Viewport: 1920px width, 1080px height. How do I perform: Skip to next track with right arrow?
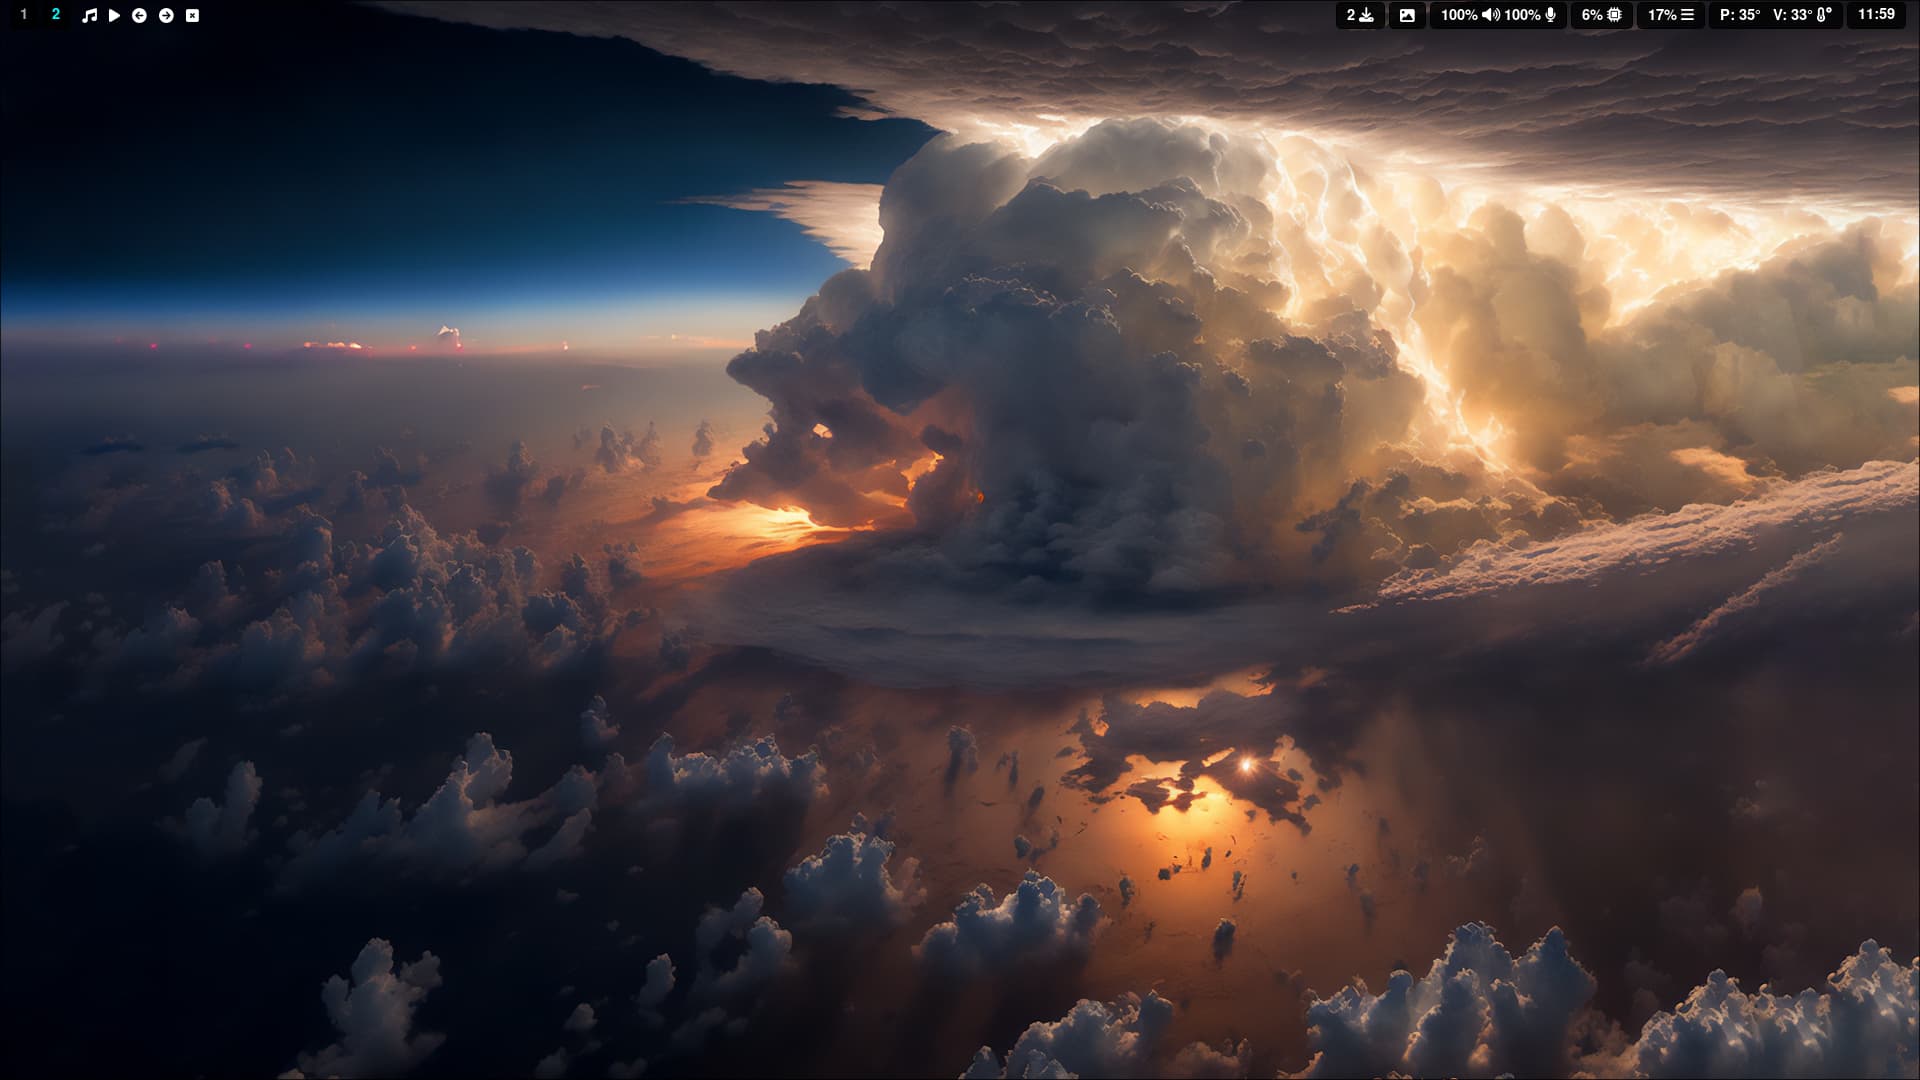pos(166,15)
